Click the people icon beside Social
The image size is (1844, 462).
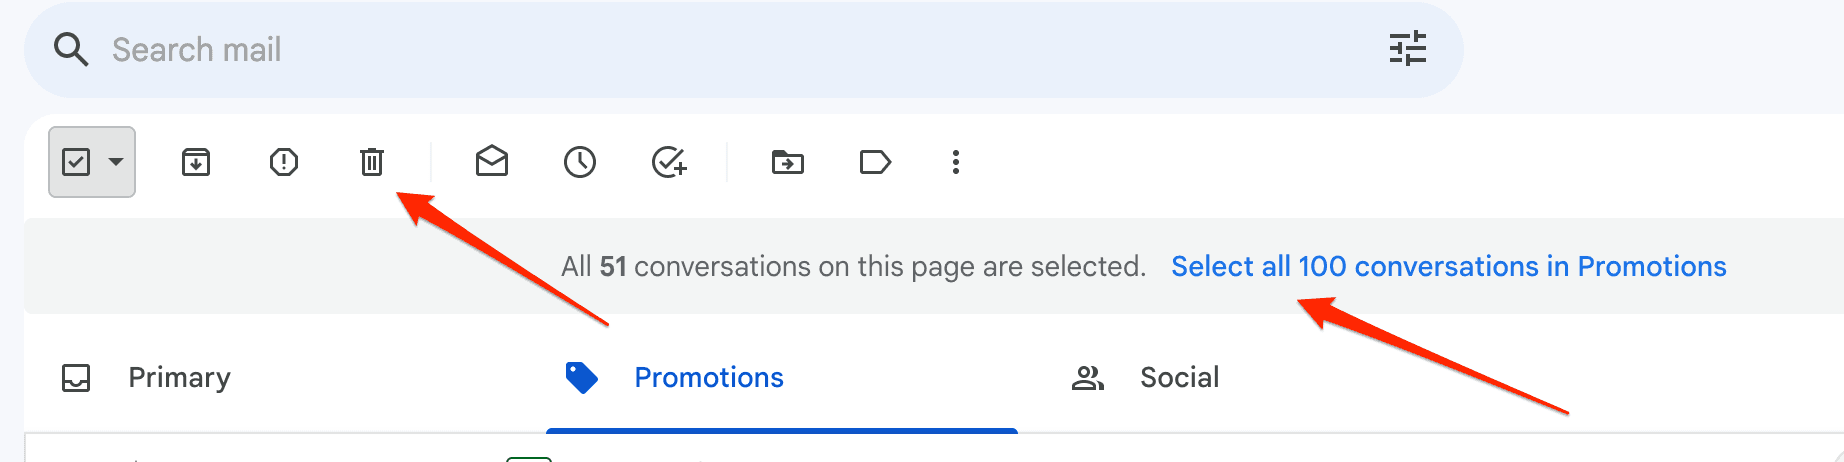(x=1087, y=378)
